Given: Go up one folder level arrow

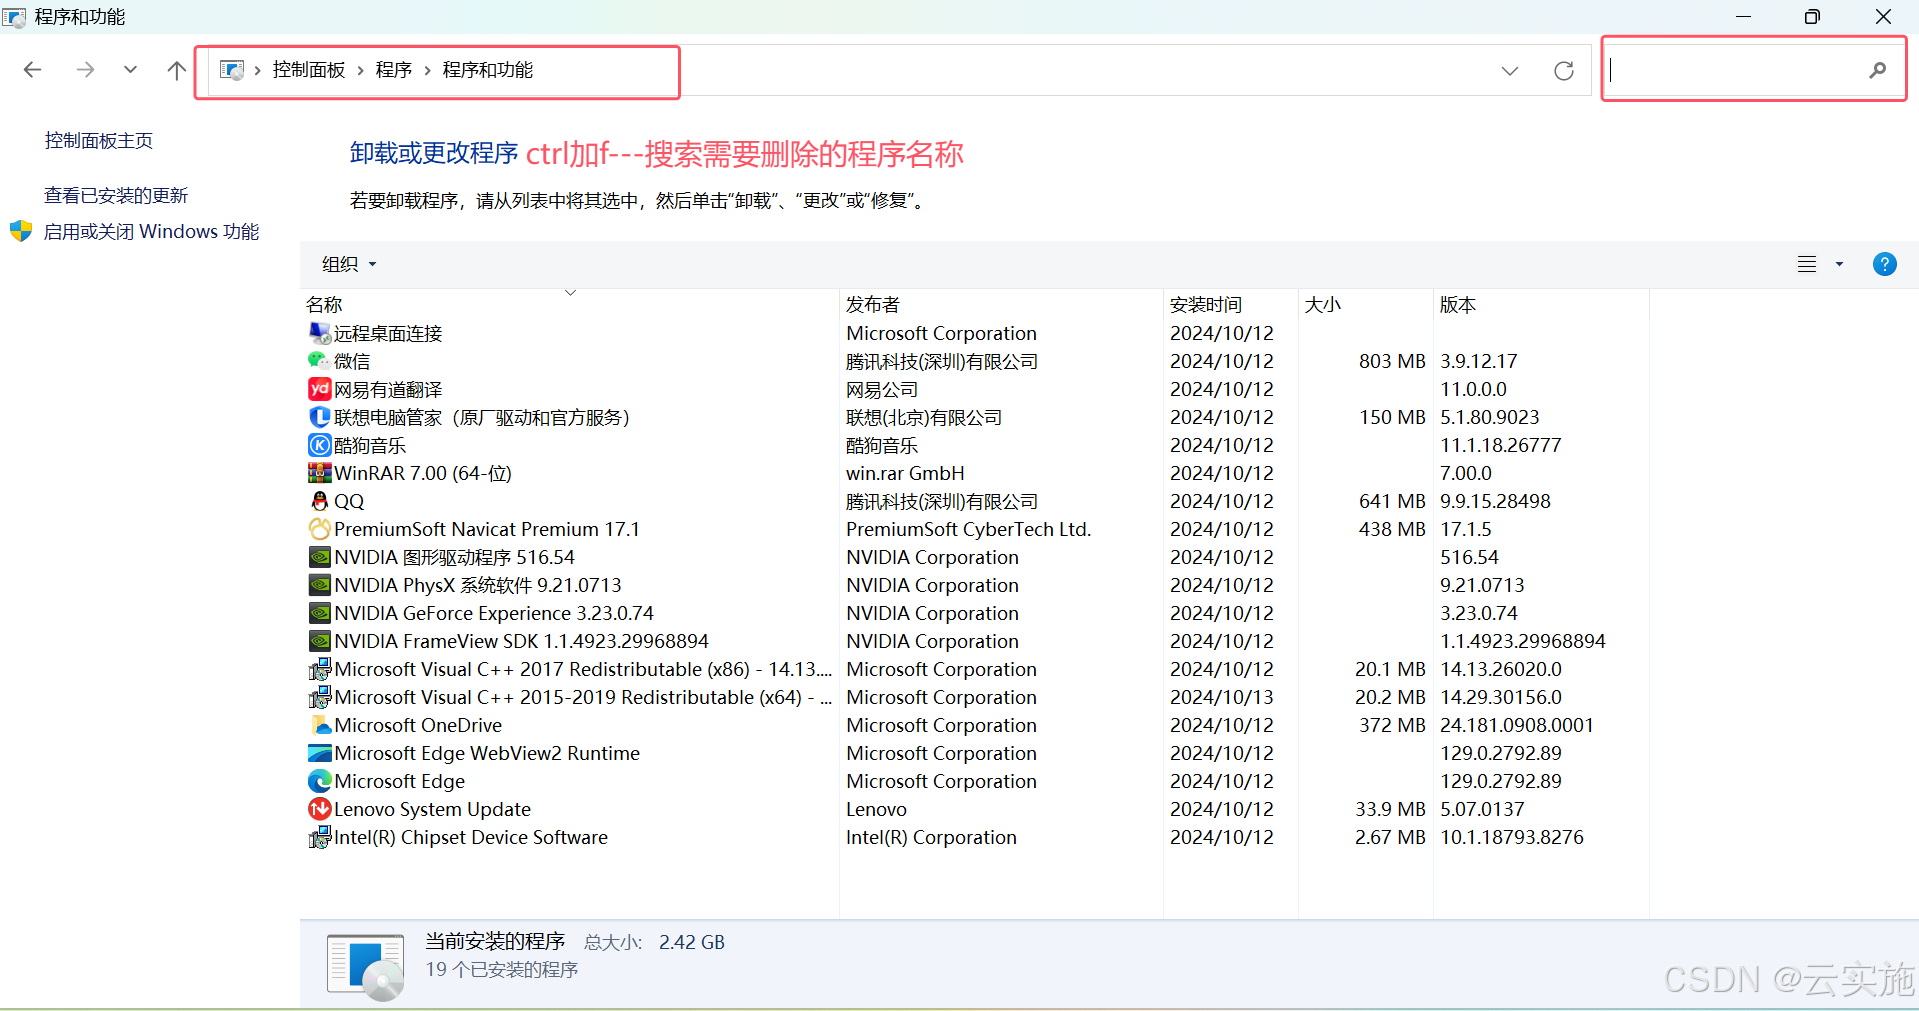Looking at the screenshot, I should tap(176, 69).
